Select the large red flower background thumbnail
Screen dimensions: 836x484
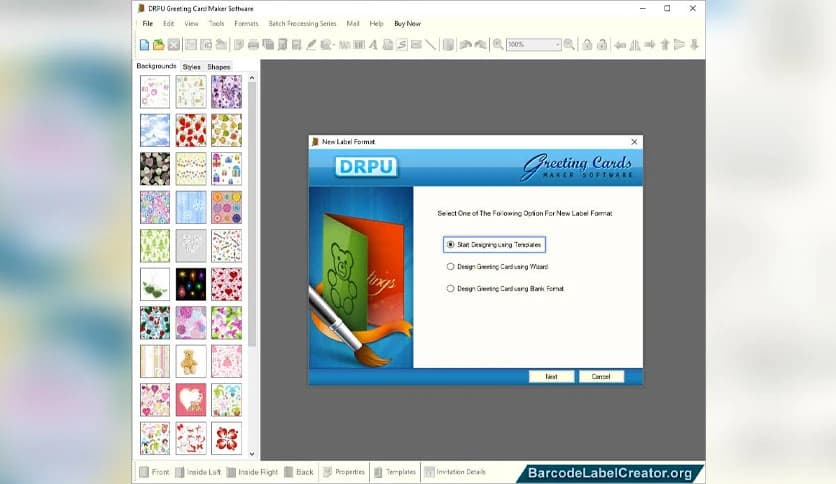click(226, 438)
